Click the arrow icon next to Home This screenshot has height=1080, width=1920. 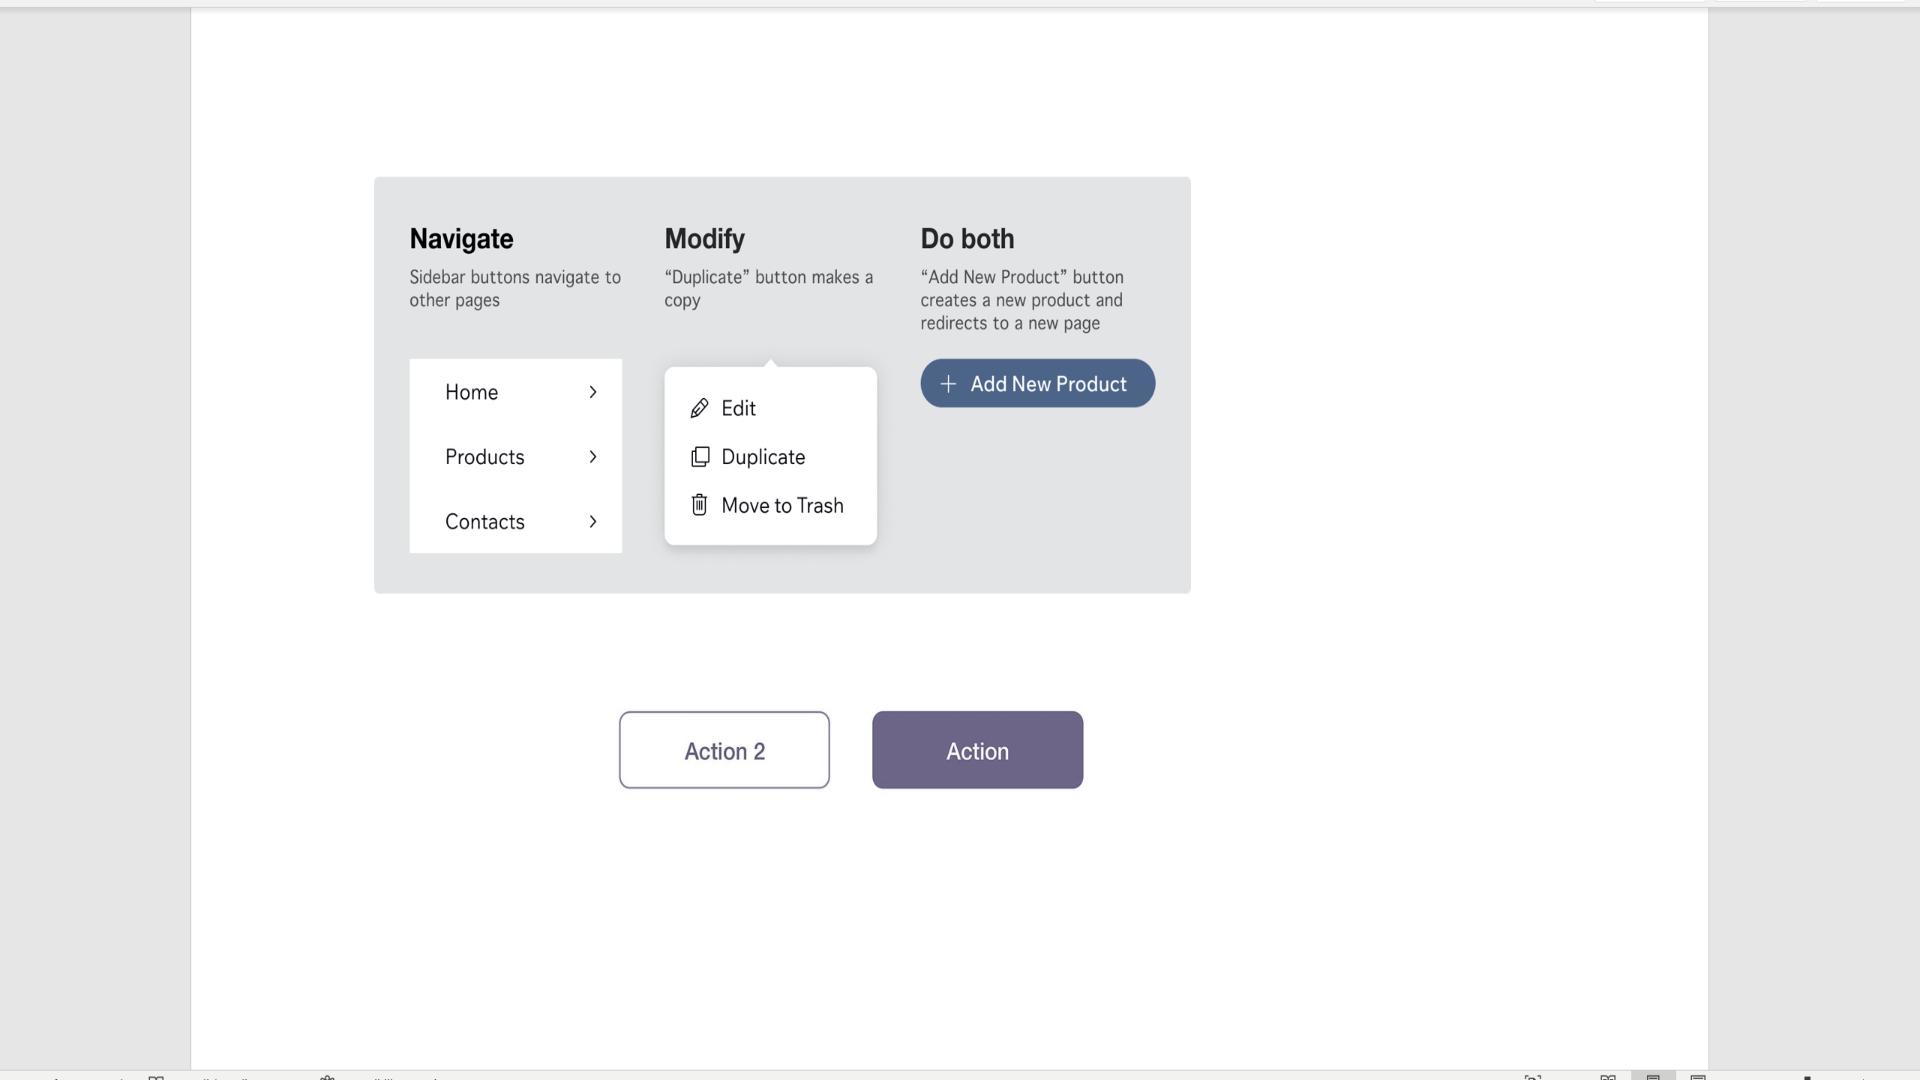[x=591, y=392]
